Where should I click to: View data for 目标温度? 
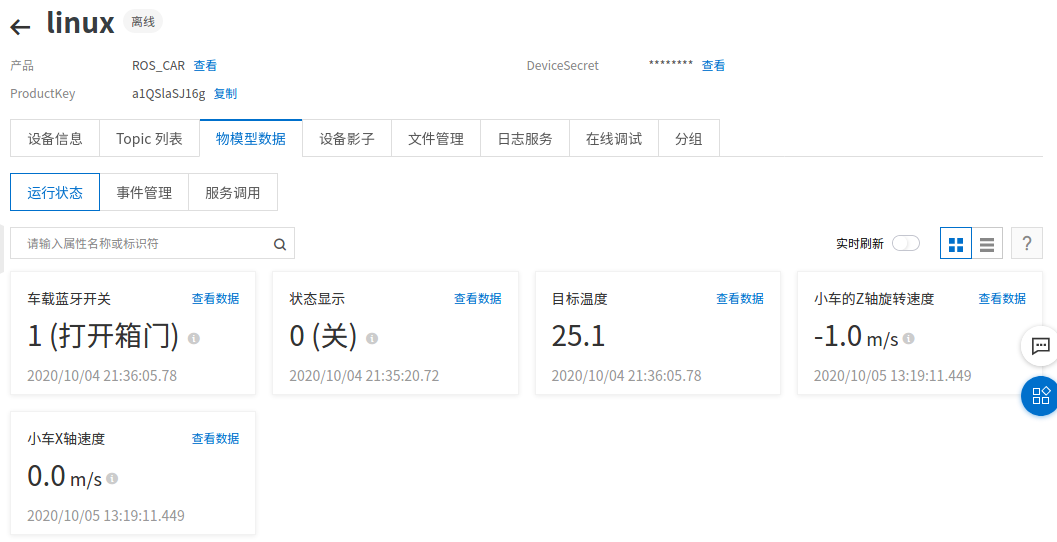point(739,299)
